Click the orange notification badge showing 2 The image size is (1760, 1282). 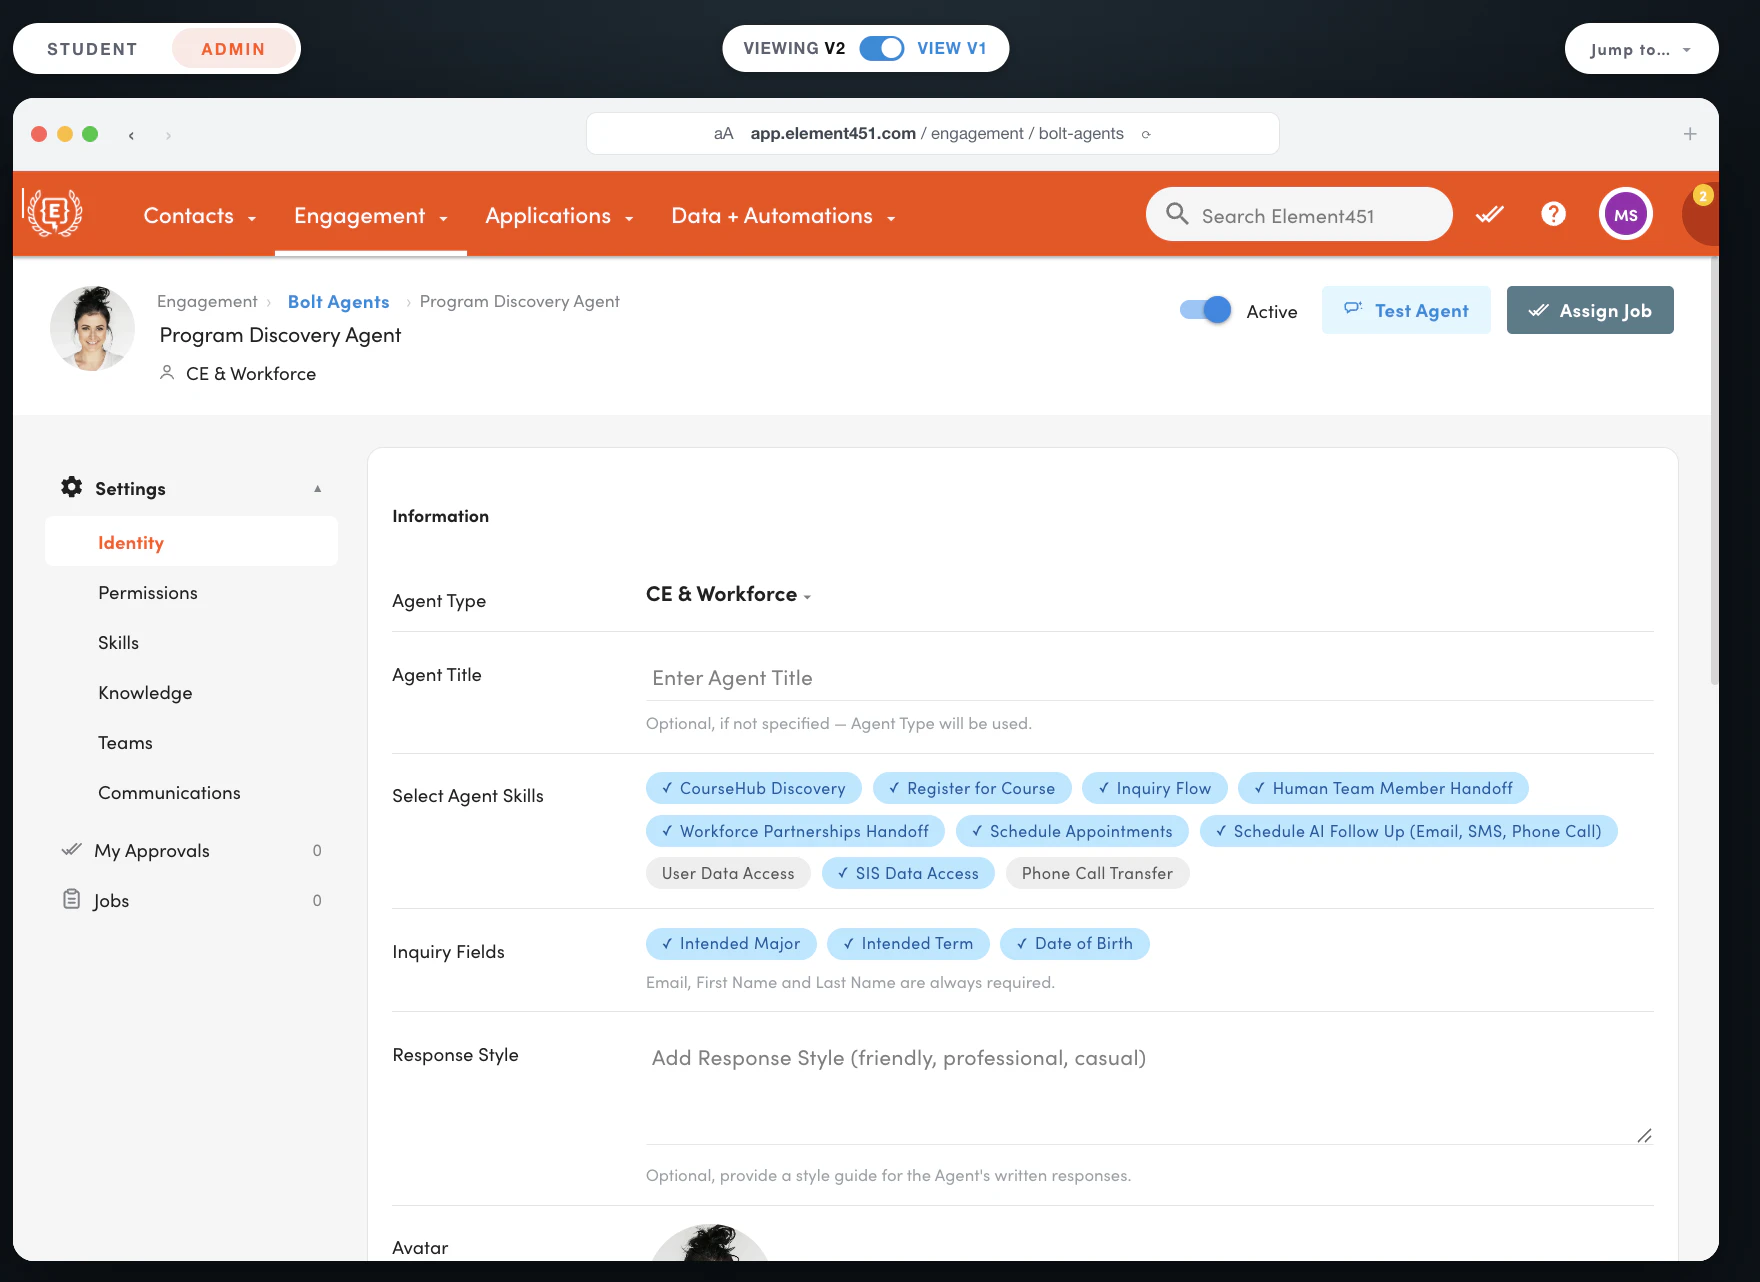pyautogui.click(x=1703, y=196)
